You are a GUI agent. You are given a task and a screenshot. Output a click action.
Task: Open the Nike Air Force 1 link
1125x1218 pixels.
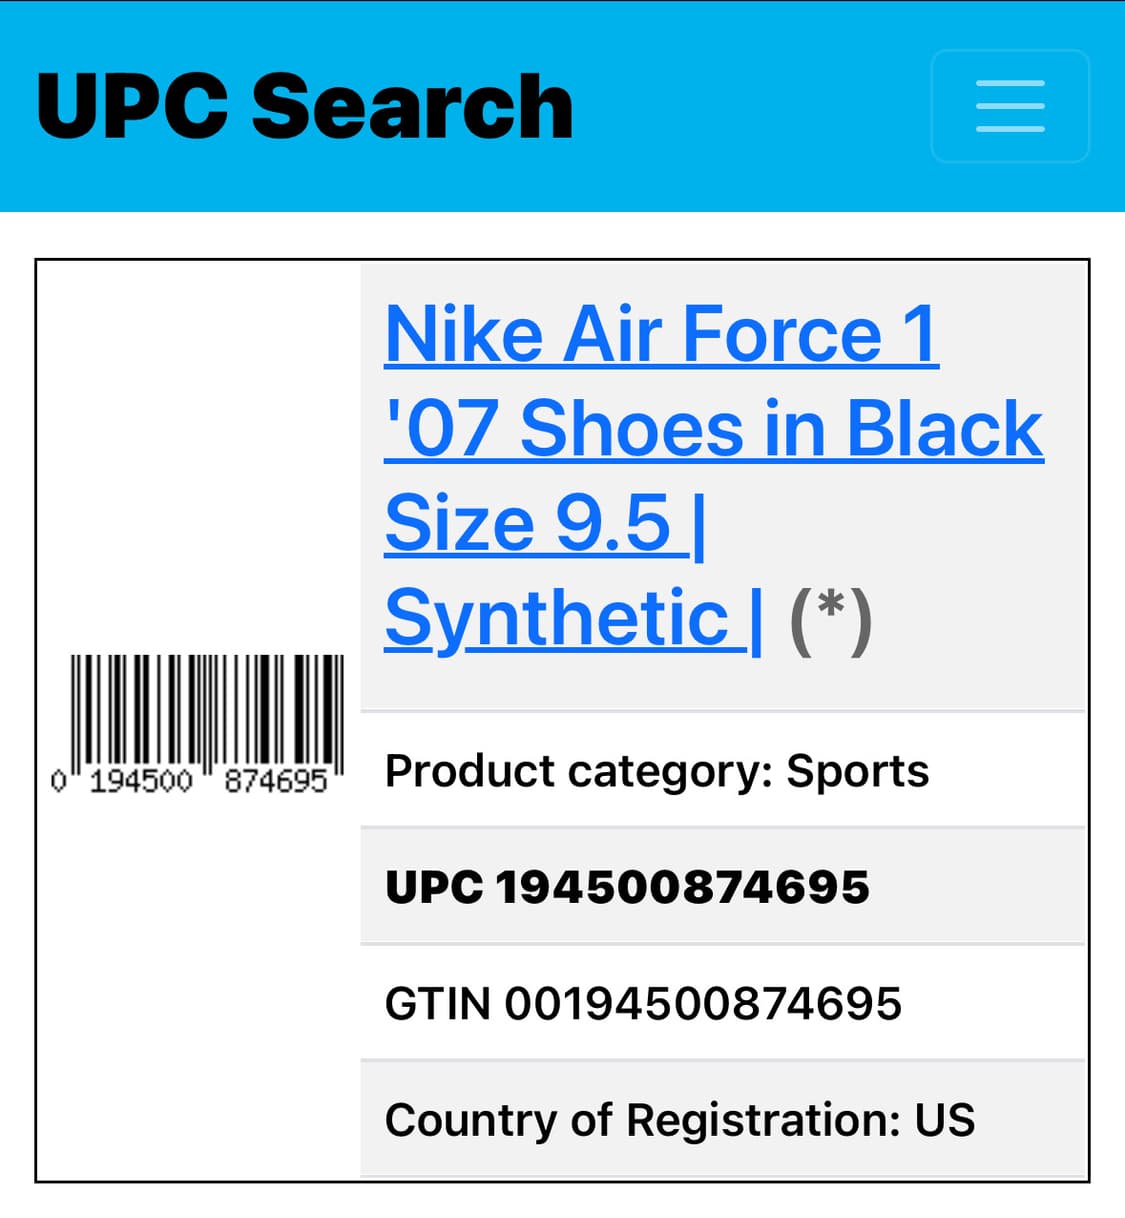661,334
